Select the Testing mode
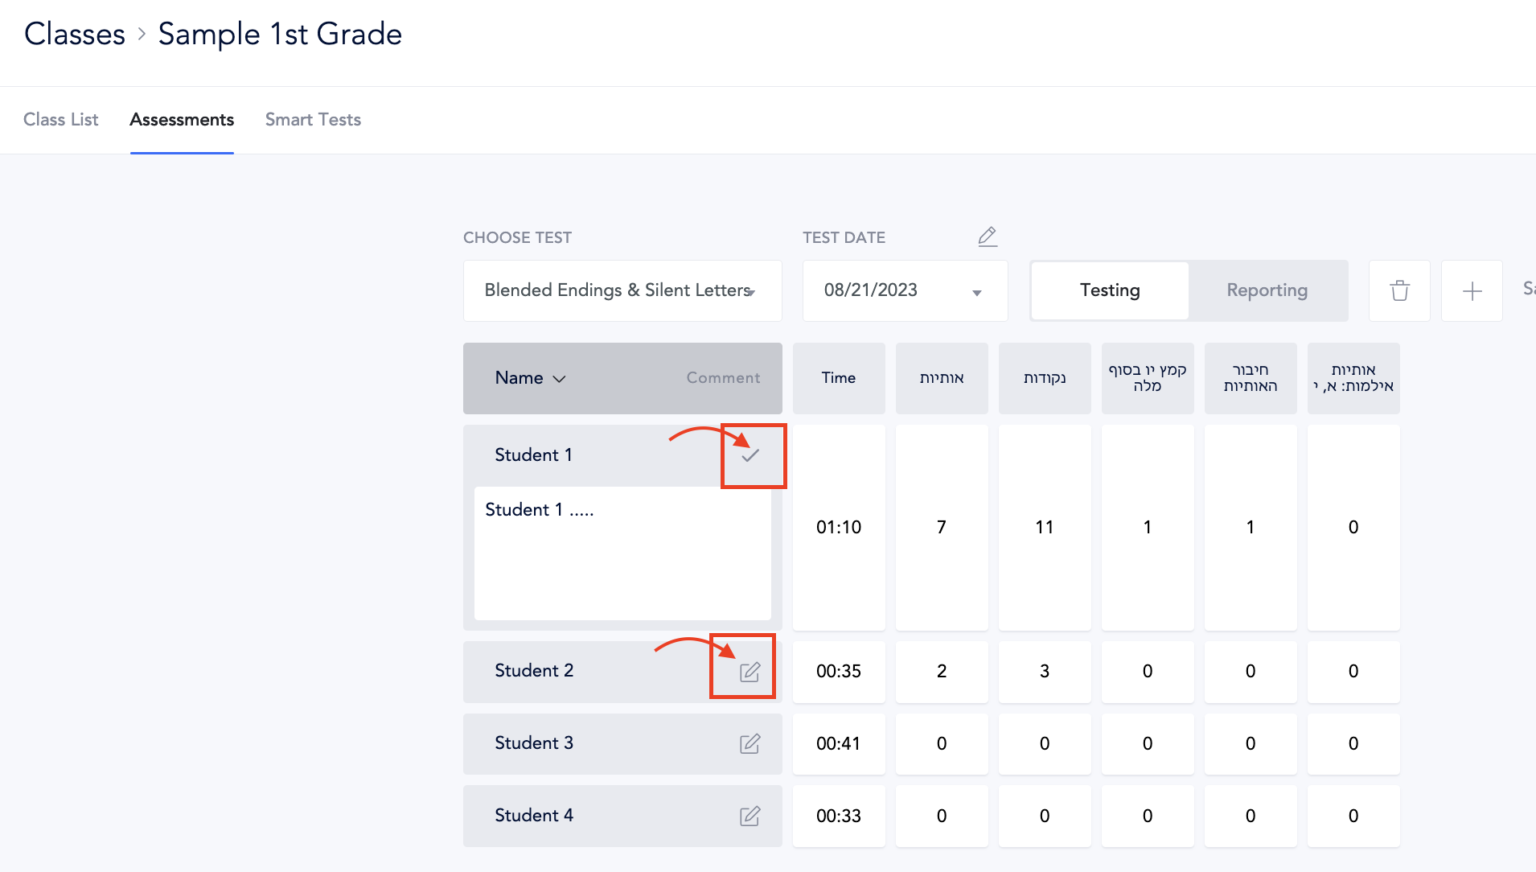 1109,290
